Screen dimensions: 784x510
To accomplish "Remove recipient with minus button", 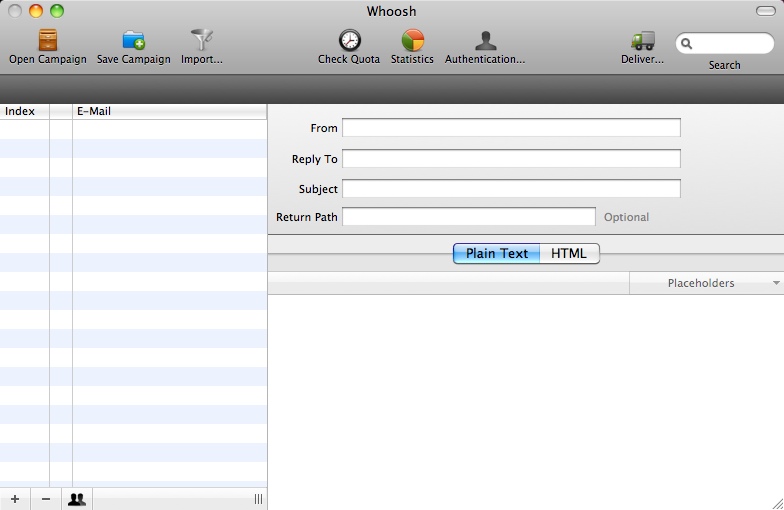I will (46, 499).
